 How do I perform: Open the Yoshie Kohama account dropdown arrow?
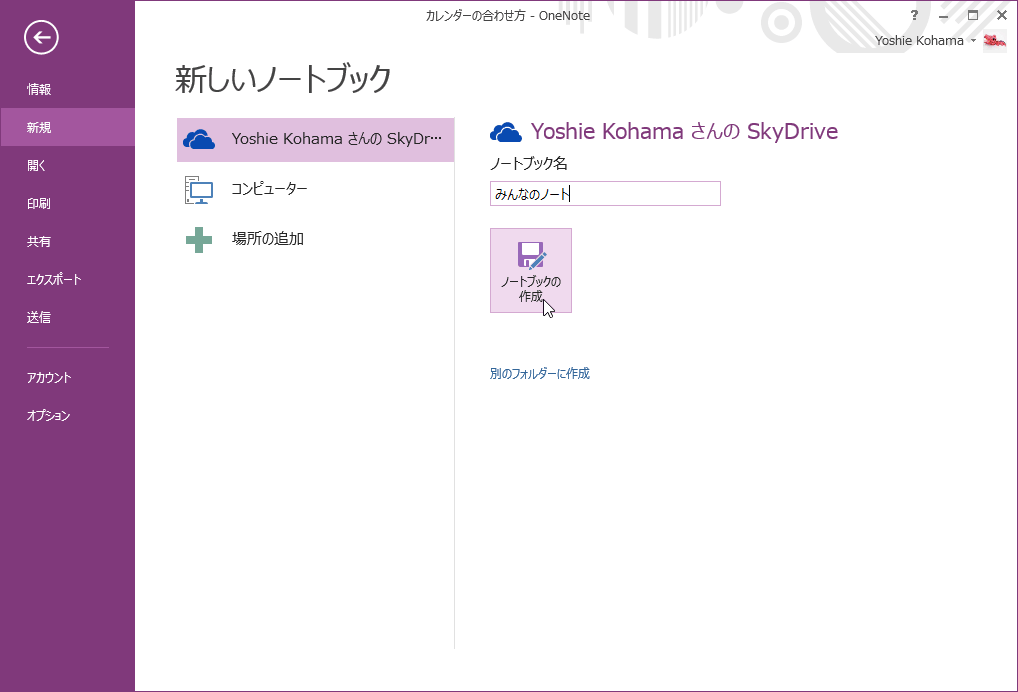pyautogui.click(x=973, y=40)
